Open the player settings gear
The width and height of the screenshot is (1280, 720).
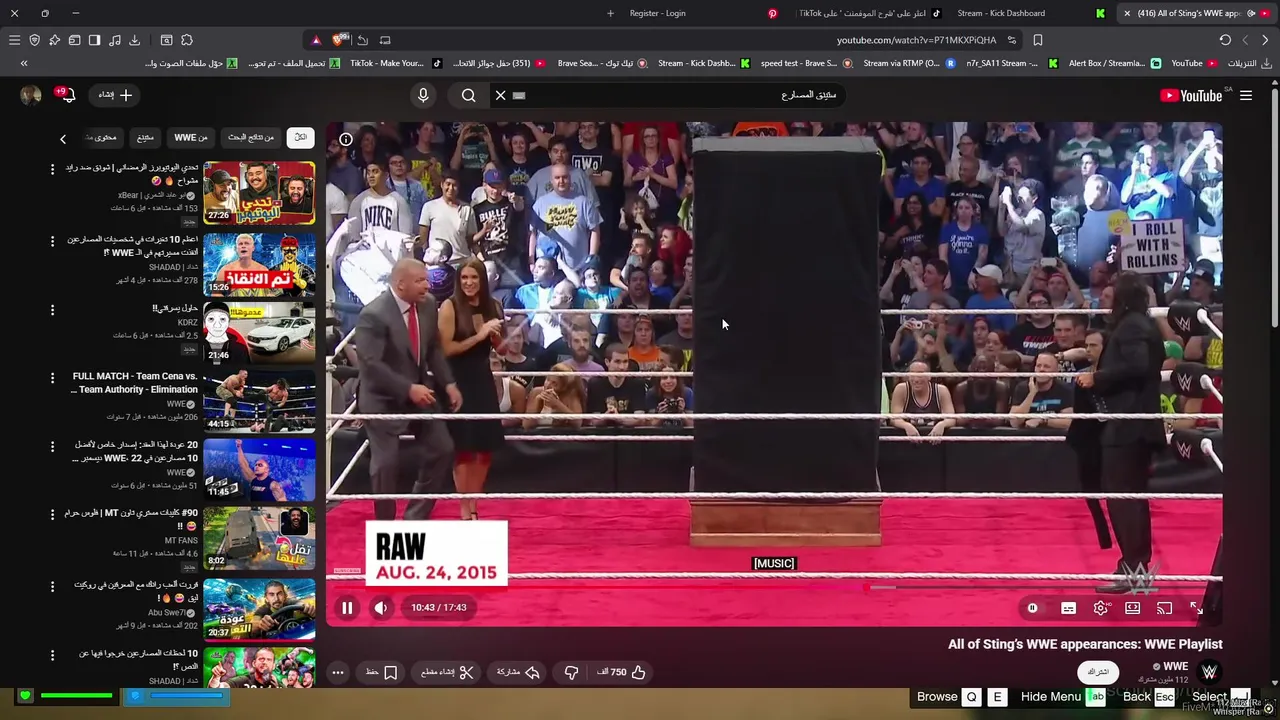pyautogui.click(x=1101, y=608)
